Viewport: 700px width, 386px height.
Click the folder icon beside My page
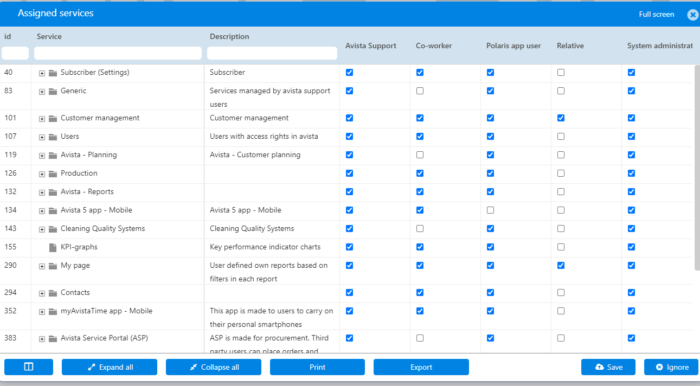click(53, 266)
